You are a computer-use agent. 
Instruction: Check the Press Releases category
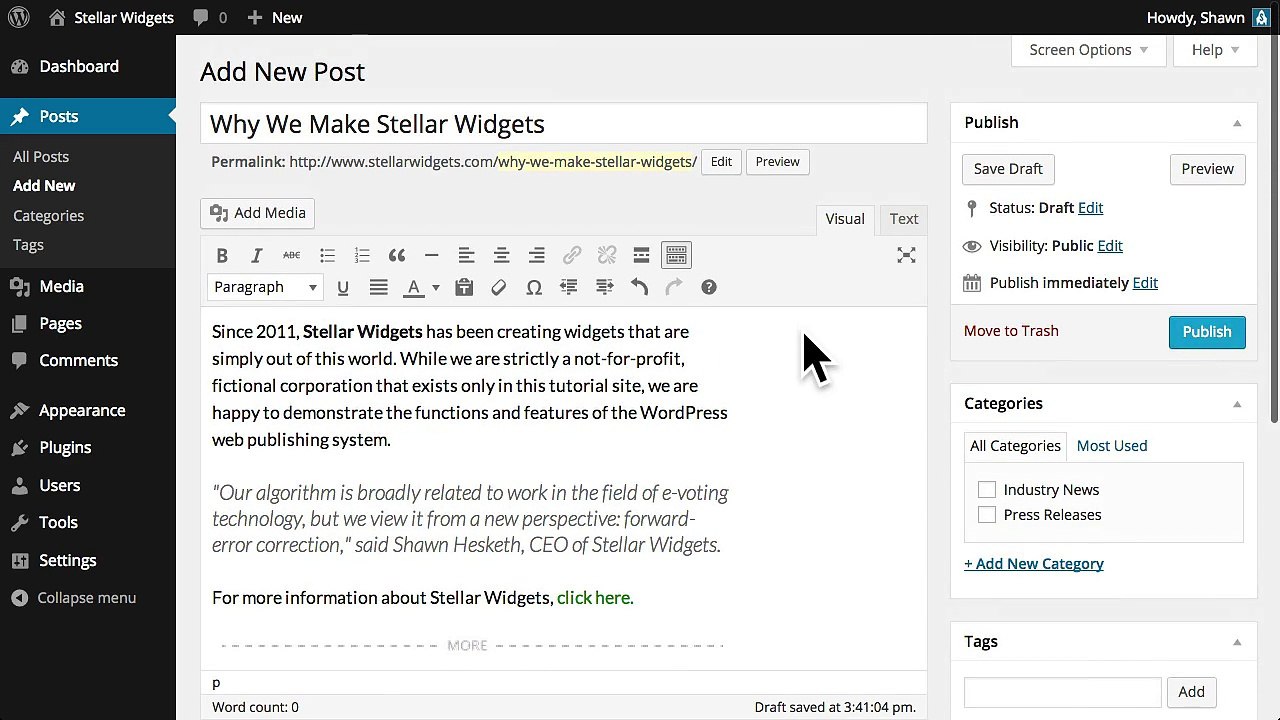987,515
